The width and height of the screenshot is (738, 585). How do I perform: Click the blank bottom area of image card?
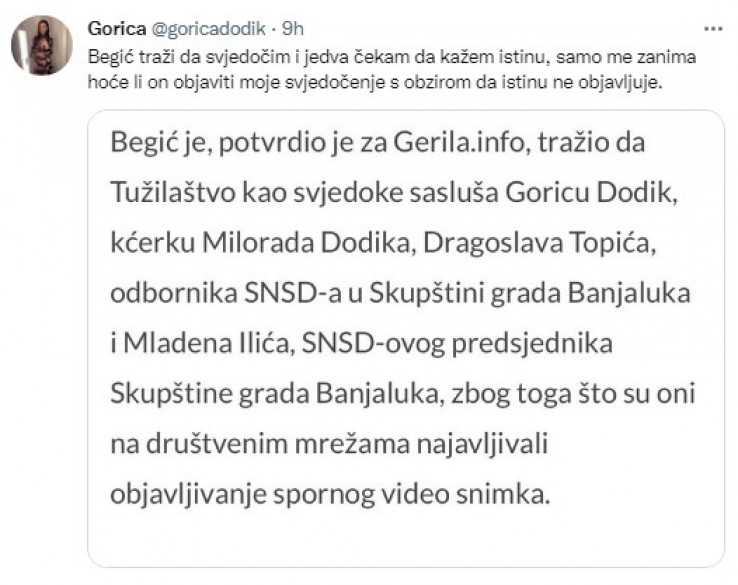(x=406, y=539)
